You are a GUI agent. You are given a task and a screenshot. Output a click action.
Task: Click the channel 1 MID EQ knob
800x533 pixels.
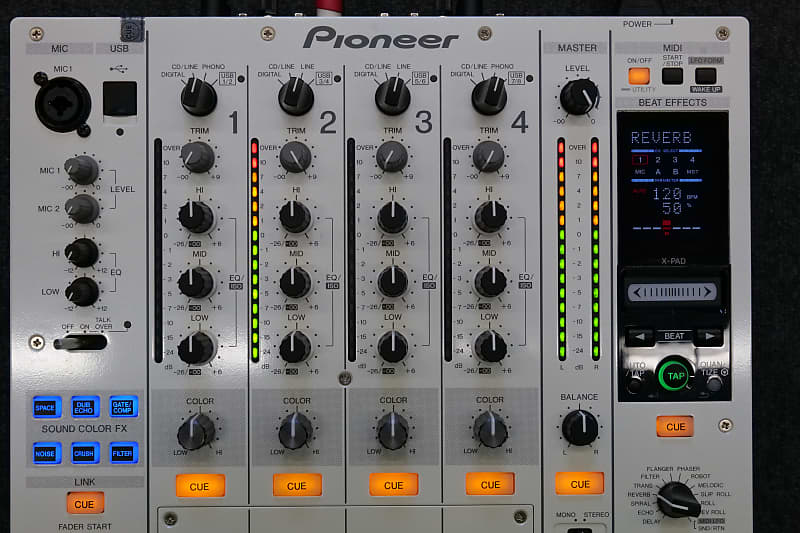click(196, 282)
